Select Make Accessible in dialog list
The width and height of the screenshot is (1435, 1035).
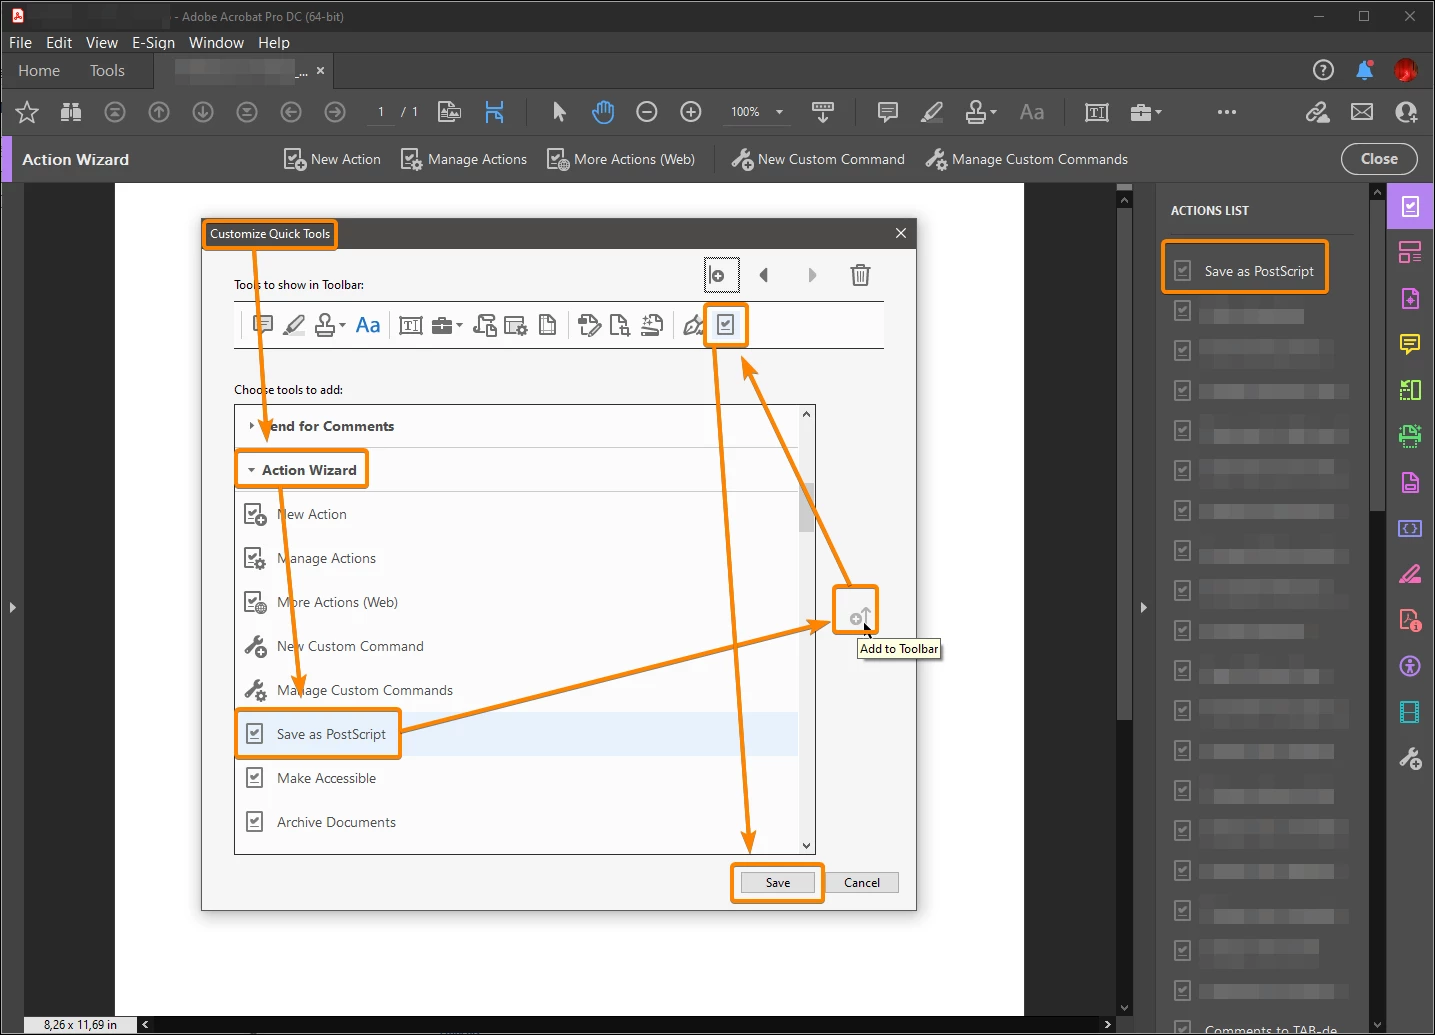tap(517, 778)
